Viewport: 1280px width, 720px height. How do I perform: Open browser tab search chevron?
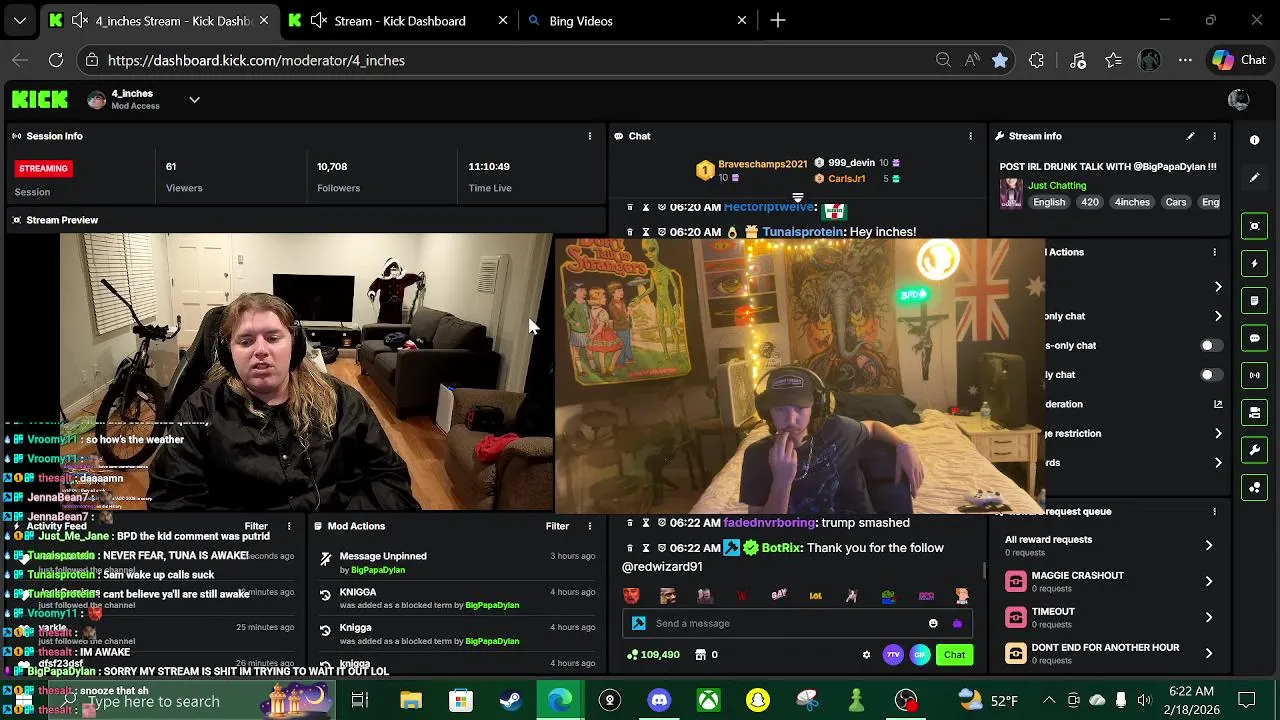pos(19,20)
